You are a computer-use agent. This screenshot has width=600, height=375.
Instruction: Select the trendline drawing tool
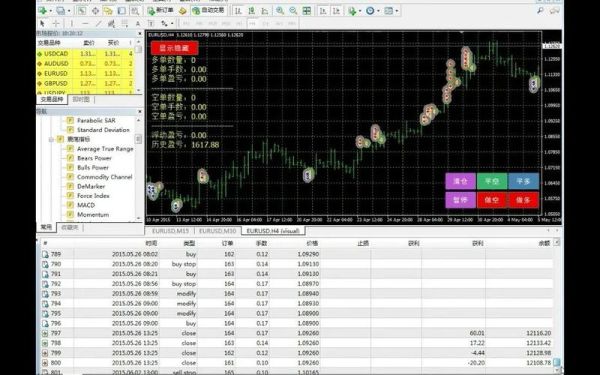[x=98, y=24]
